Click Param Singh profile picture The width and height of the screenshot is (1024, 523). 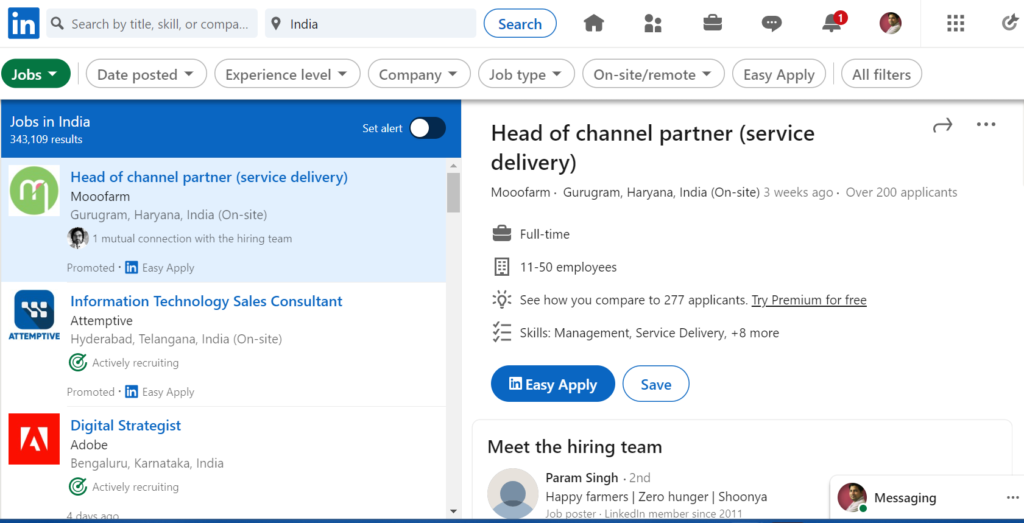513,494
